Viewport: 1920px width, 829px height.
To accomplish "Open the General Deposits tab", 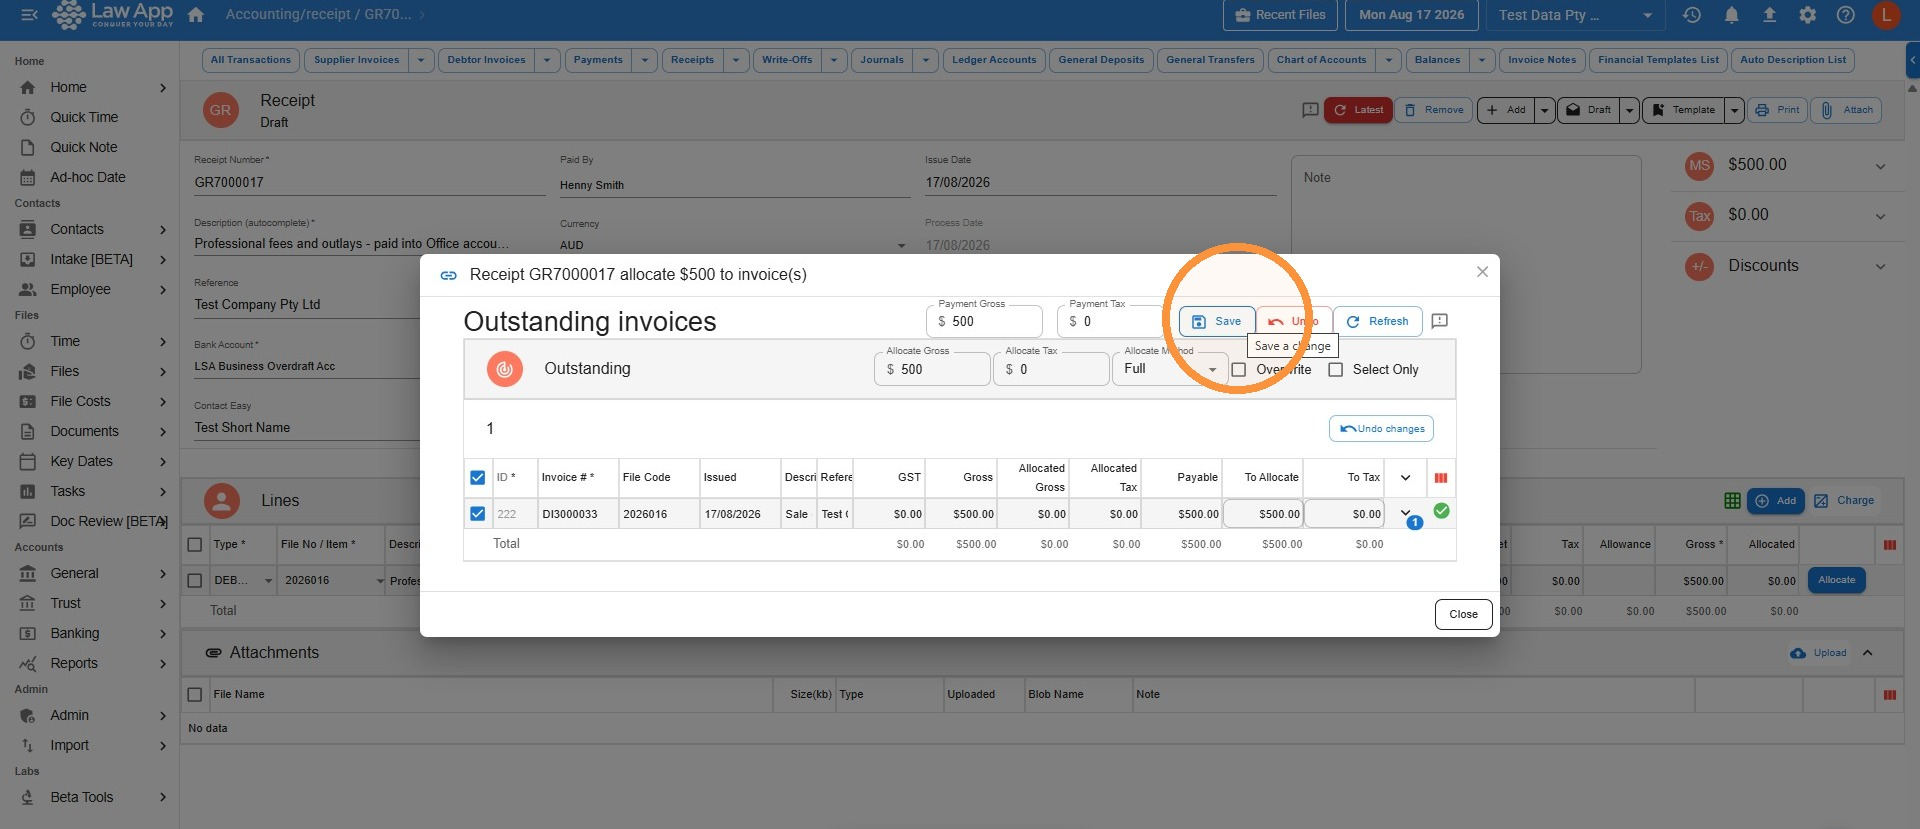I will coord(1101,60).
